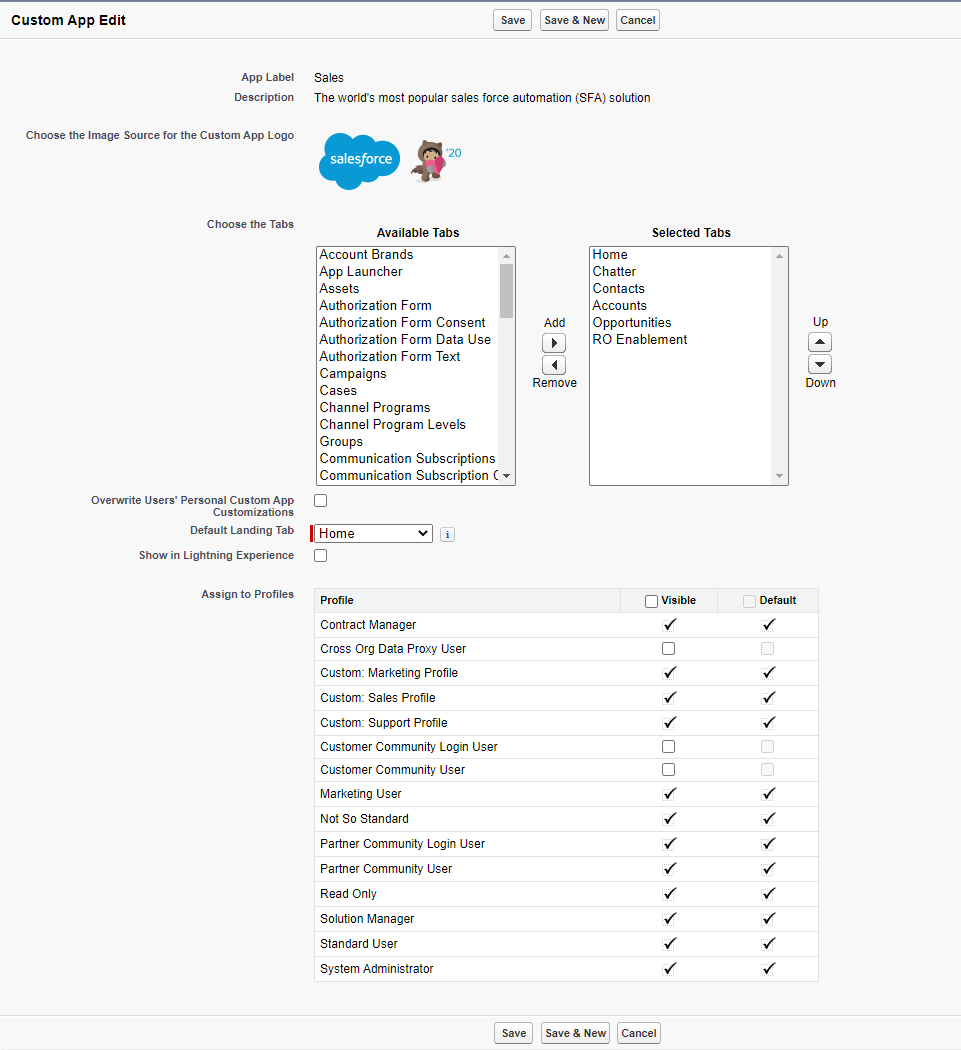
Task: Uncheck Default for Standard User
Action: pyautogui.click(x=768, y=944)
